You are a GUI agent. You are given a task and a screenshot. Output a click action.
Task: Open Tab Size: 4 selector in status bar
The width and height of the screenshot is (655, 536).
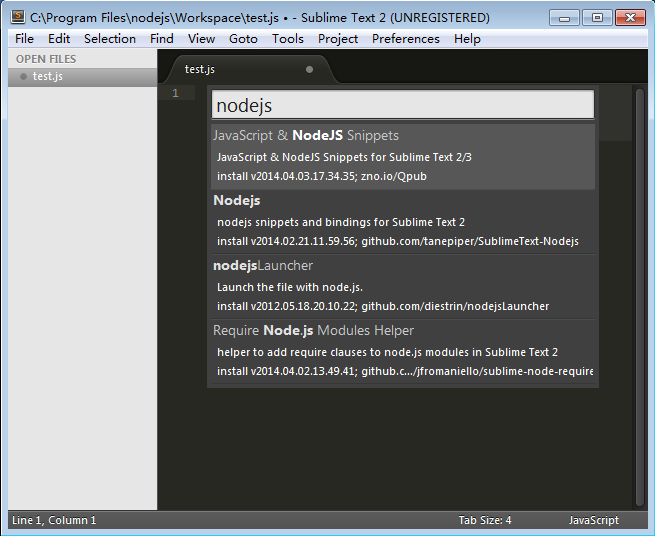485,520
